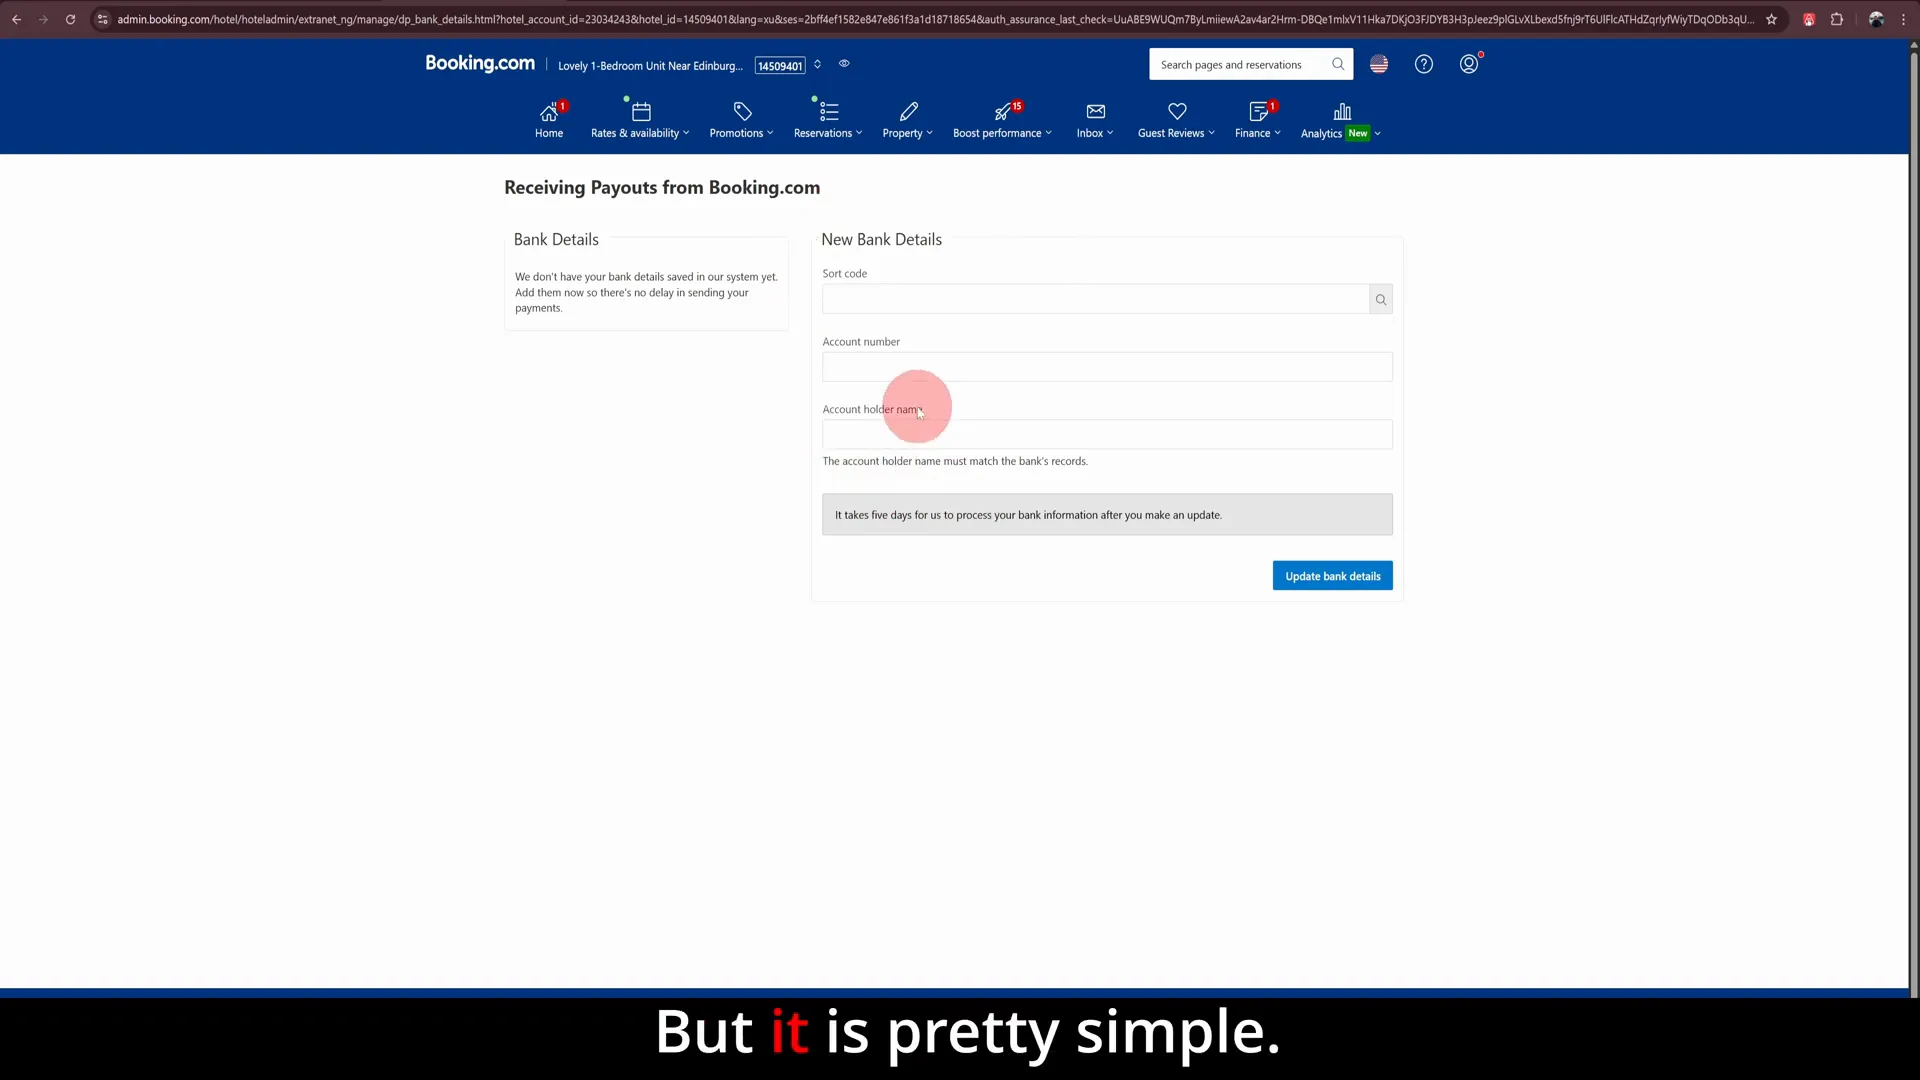Click the Rates & availability calendar icon
The height and width of the screenshot is (1080, 1920).
tap(641, 112)
